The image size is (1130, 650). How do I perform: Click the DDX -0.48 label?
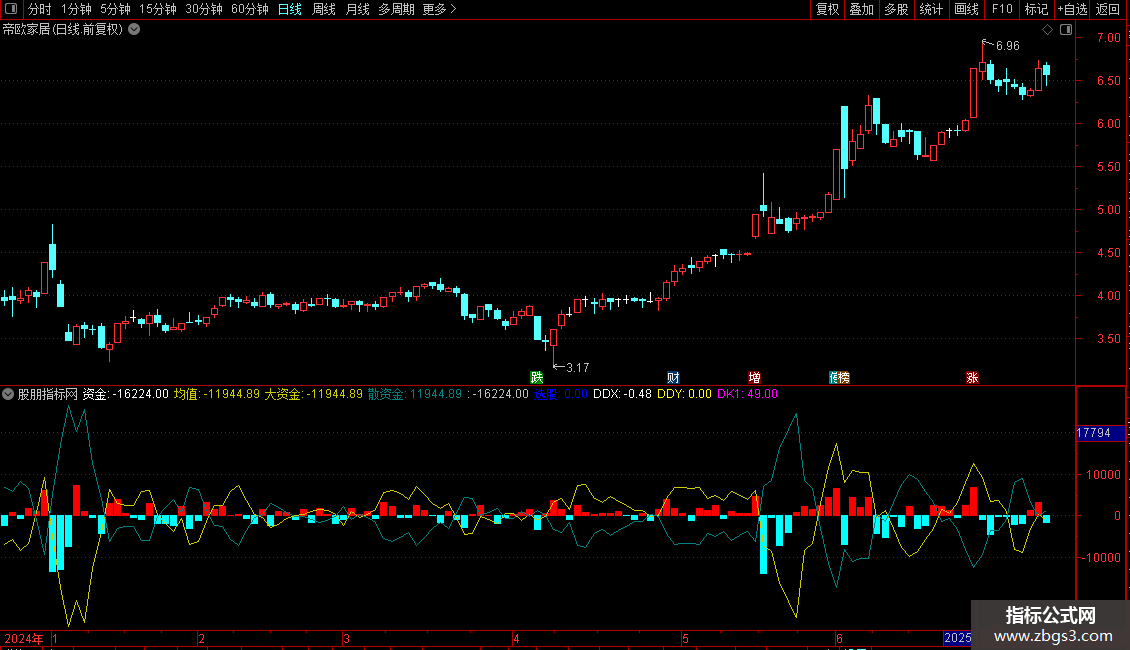(x=622, y=394)
